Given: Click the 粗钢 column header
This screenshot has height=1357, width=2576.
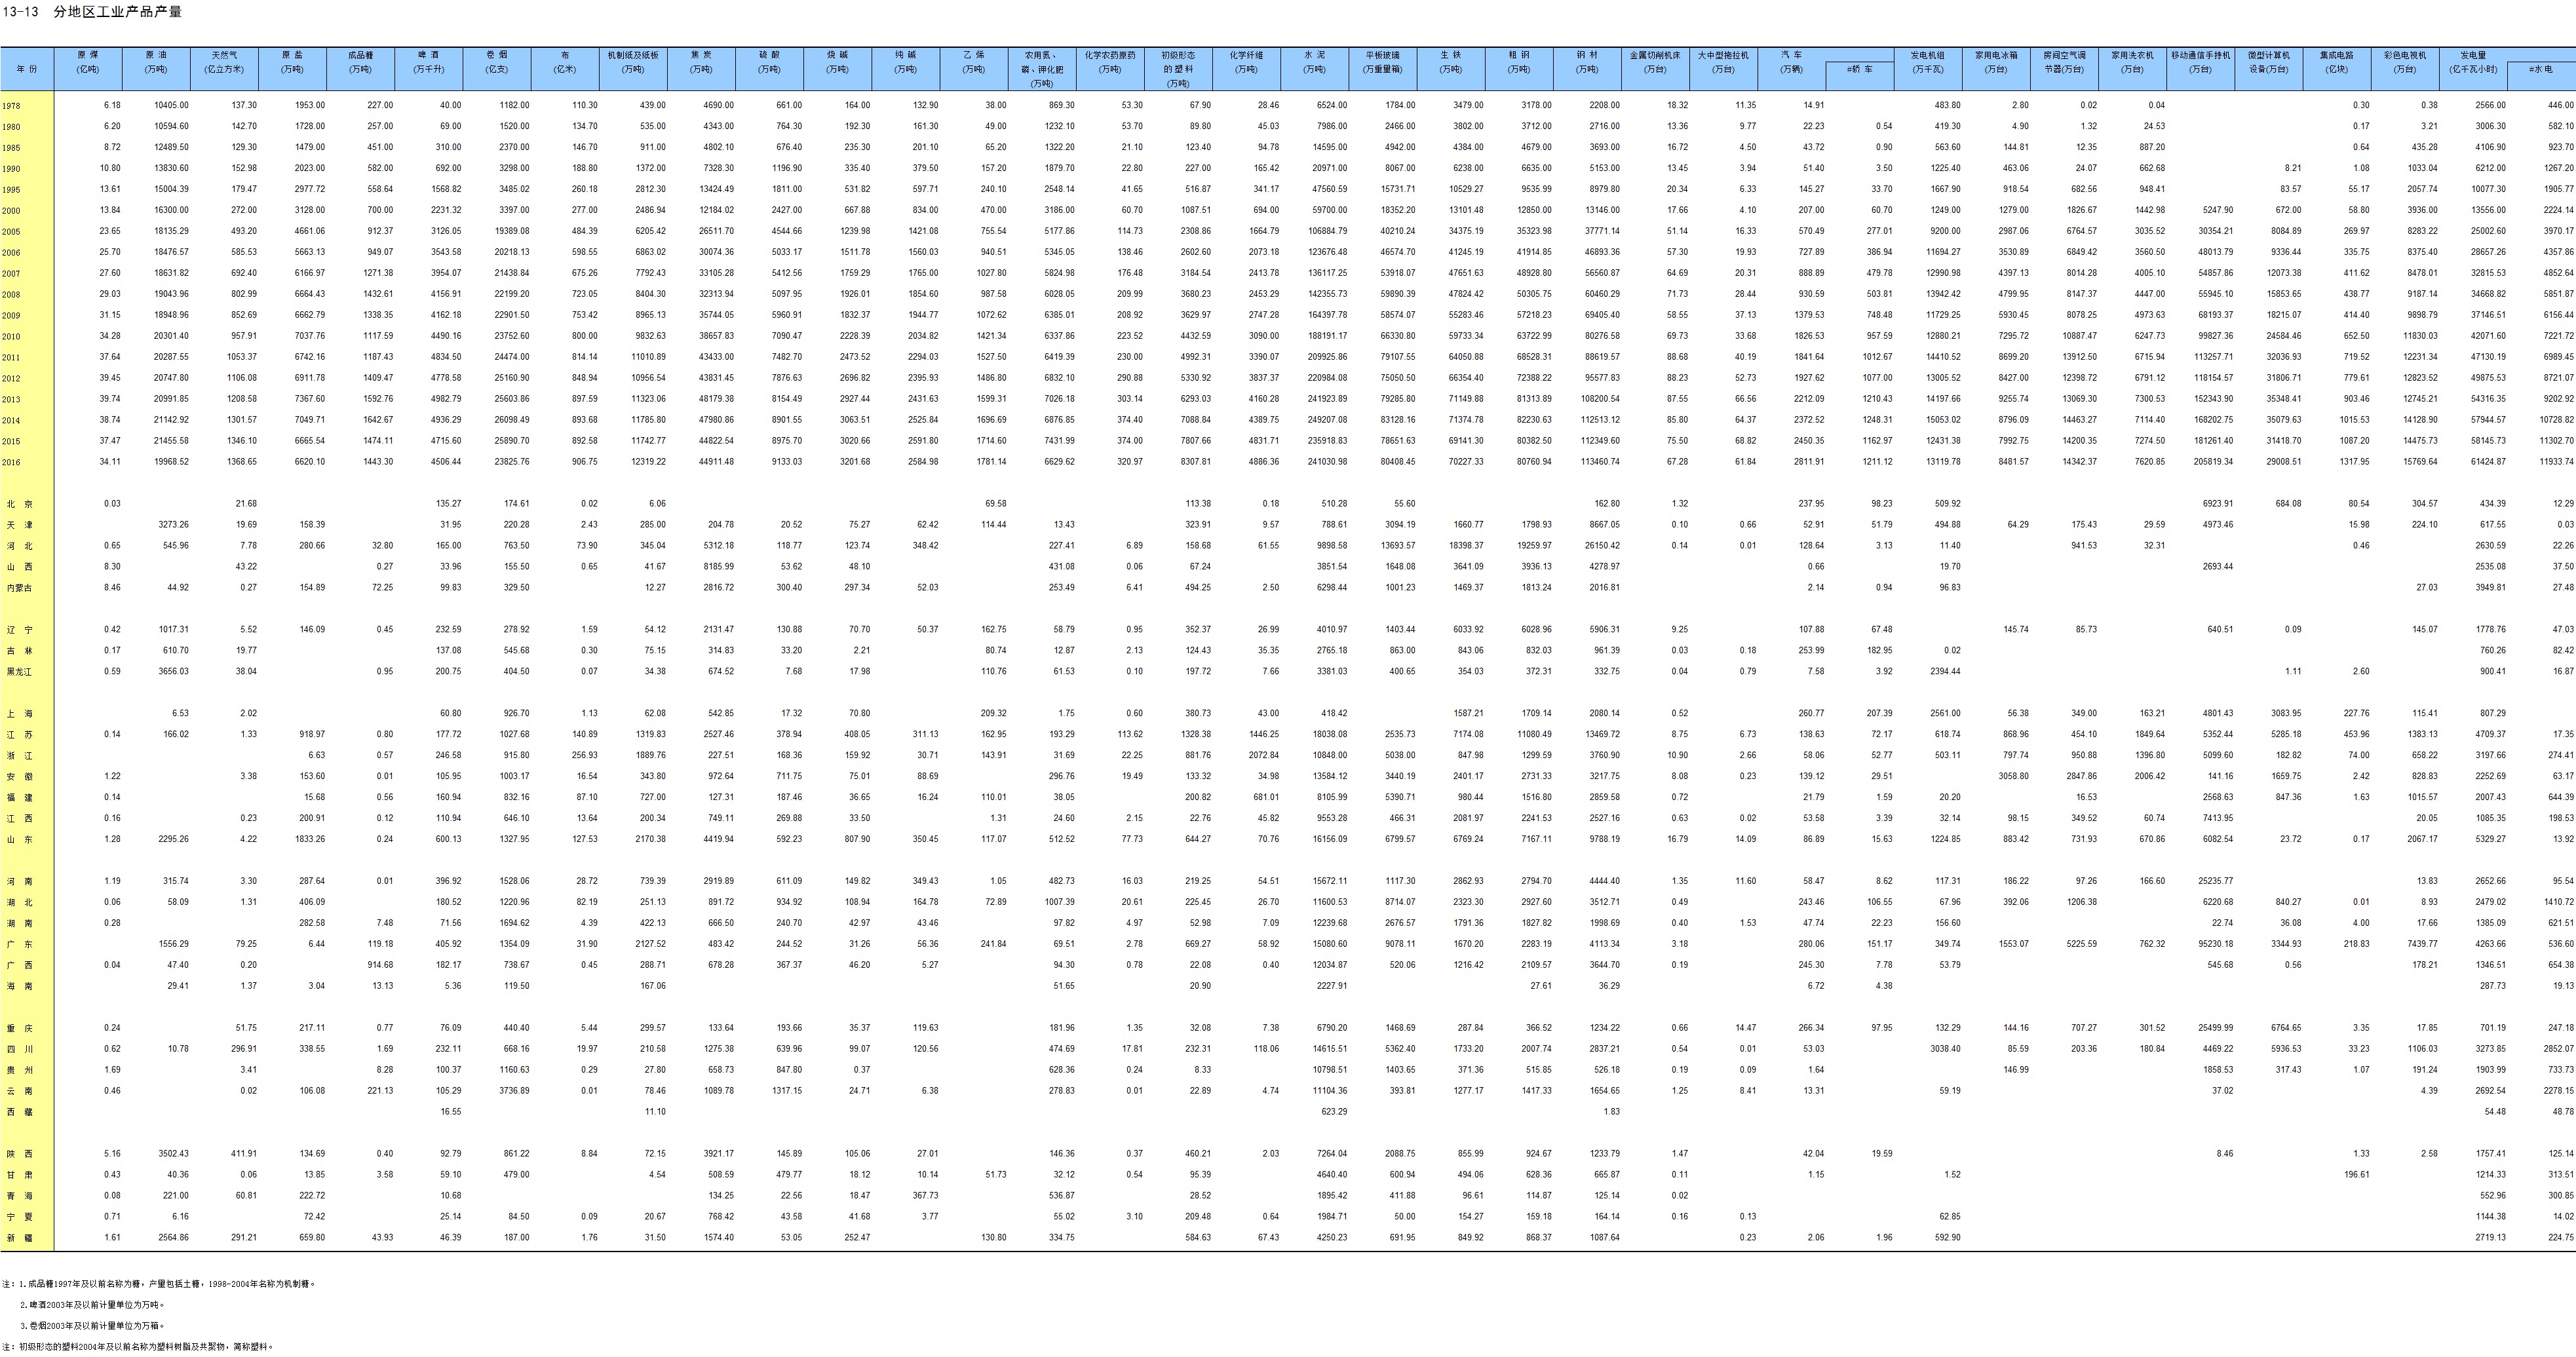Looking at the screenshot, I should pyautogui.click(x=1518, y=69).
